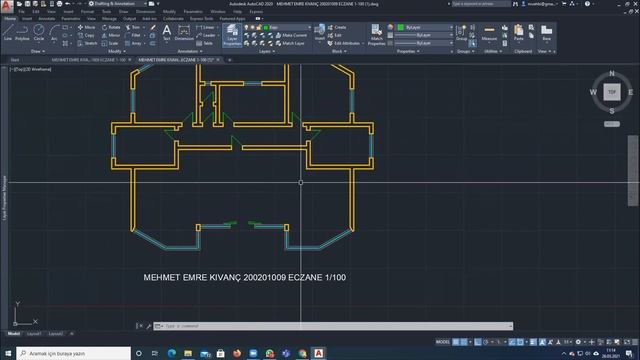
Task: Click the Create block tool
Action: 337,27
